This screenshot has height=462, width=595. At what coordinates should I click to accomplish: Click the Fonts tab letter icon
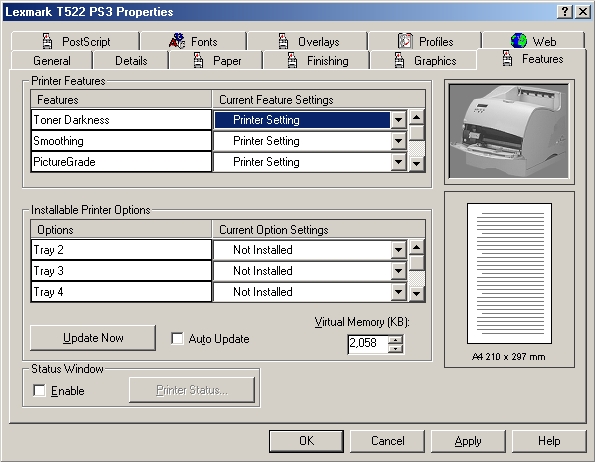pos(177,41)
